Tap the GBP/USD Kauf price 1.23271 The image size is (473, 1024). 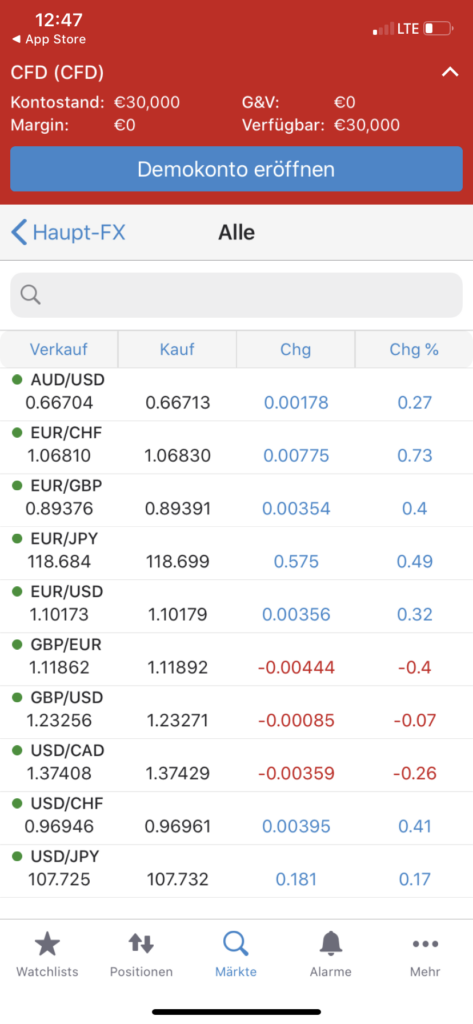click(x=177, y=720)
